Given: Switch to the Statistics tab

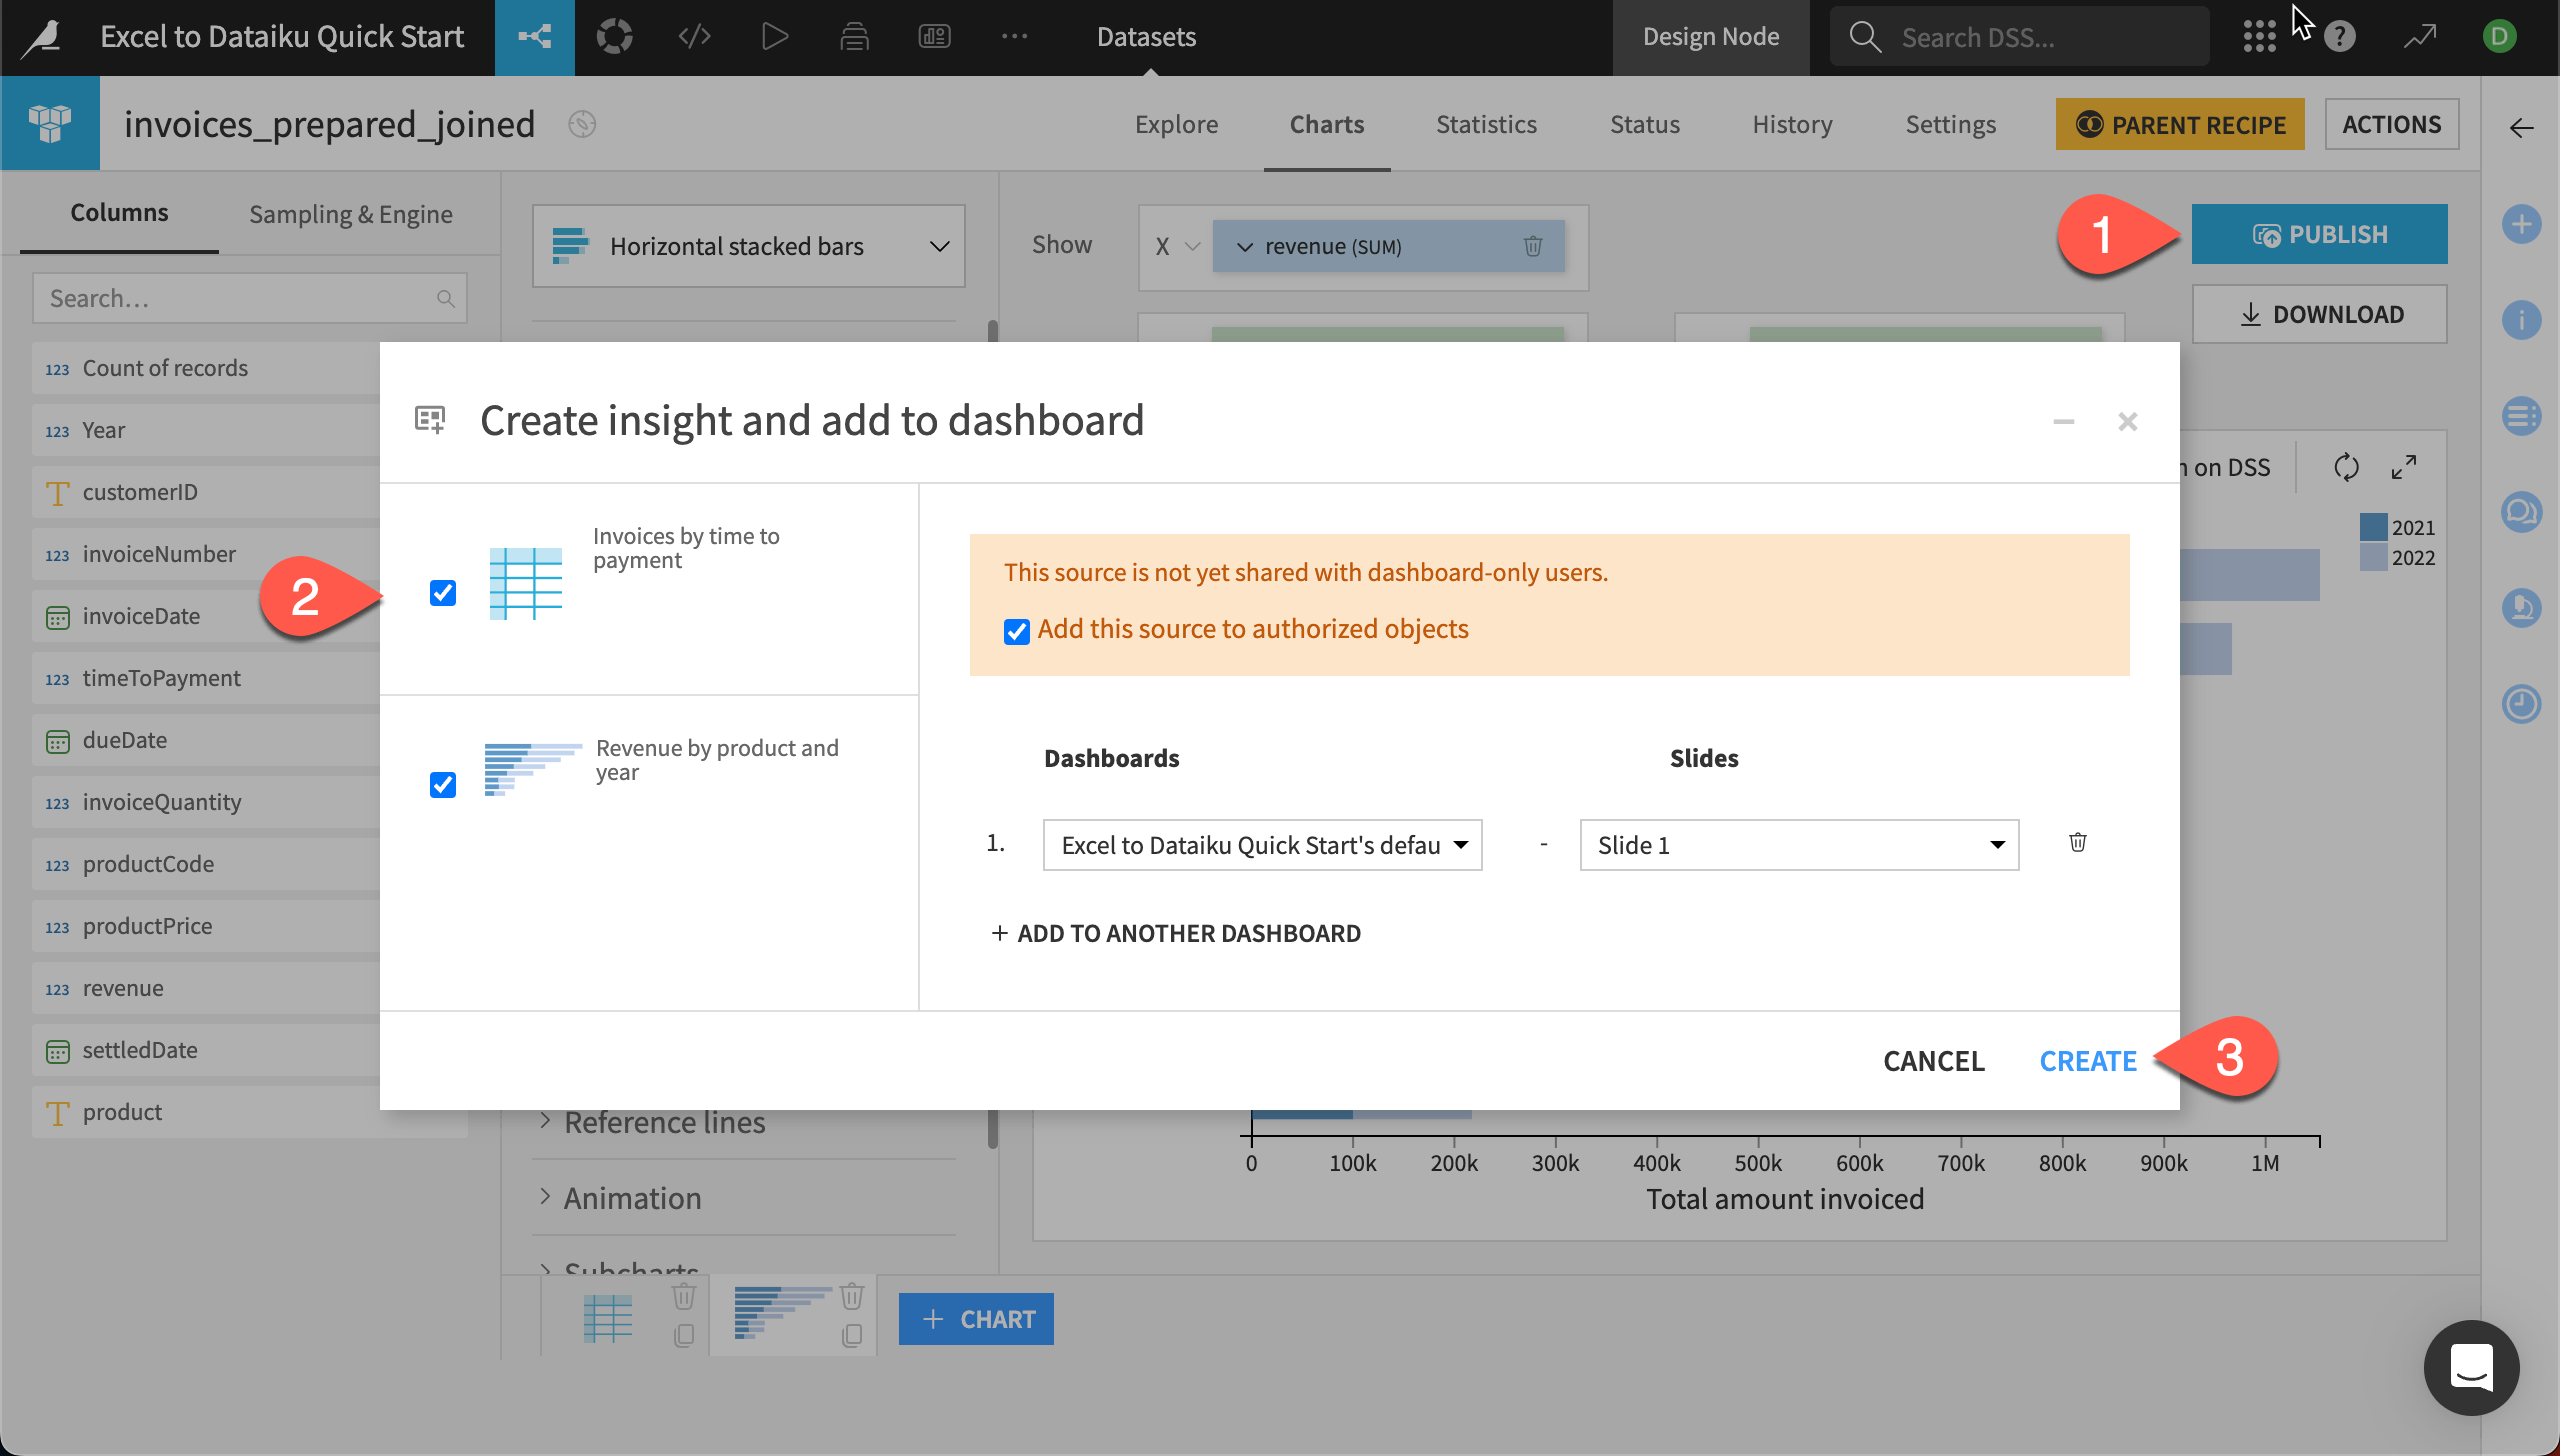Looking at the screenshot, I should coord(1486,124).
